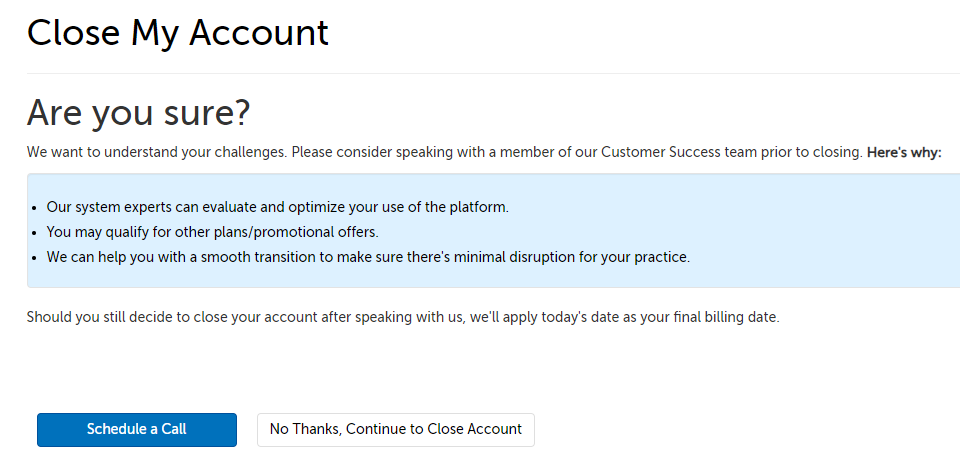
Task: Click the second bullet dot in blue box
Action: pos(36,233)
